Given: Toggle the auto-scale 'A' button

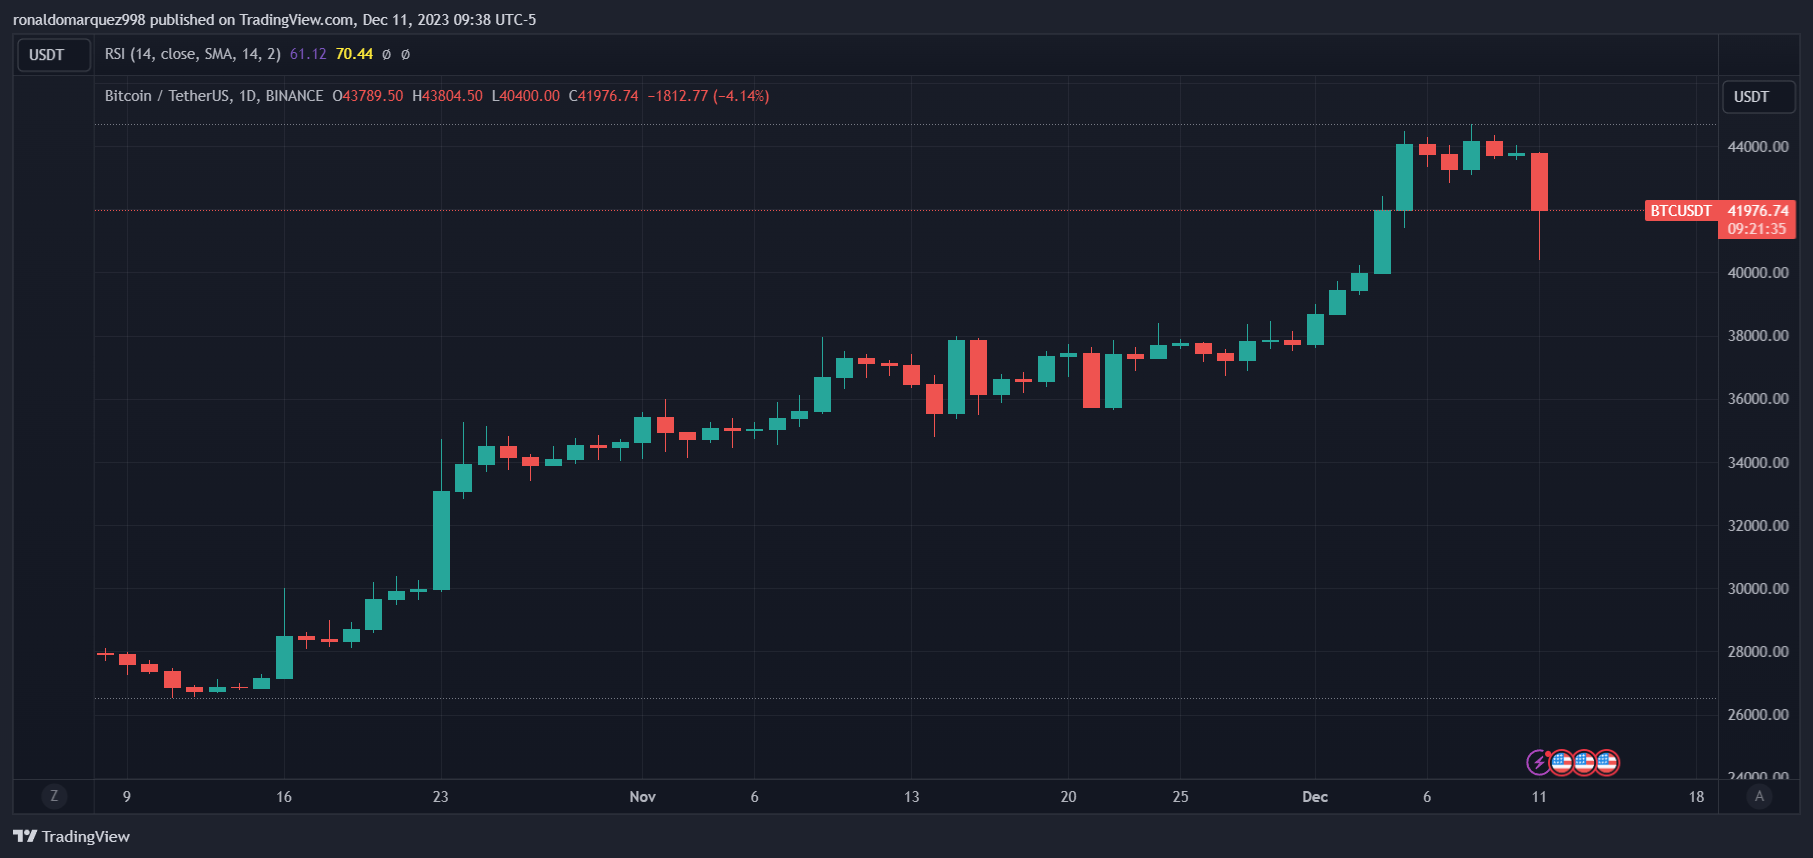Looking at the screenshot, I should click(1759, 796).
